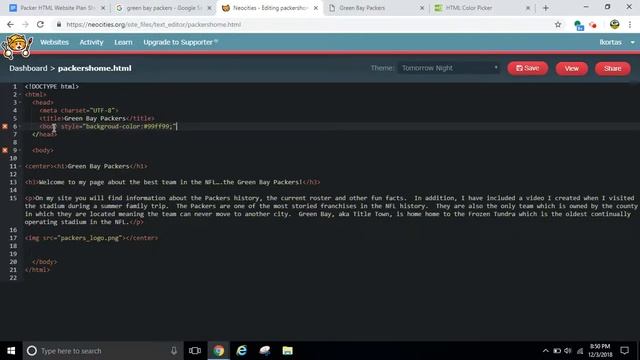Click the user profile avatar in Chrome toolbar
Image resolution: width=640 pixels, height=360 pixels.
(615, 24)
